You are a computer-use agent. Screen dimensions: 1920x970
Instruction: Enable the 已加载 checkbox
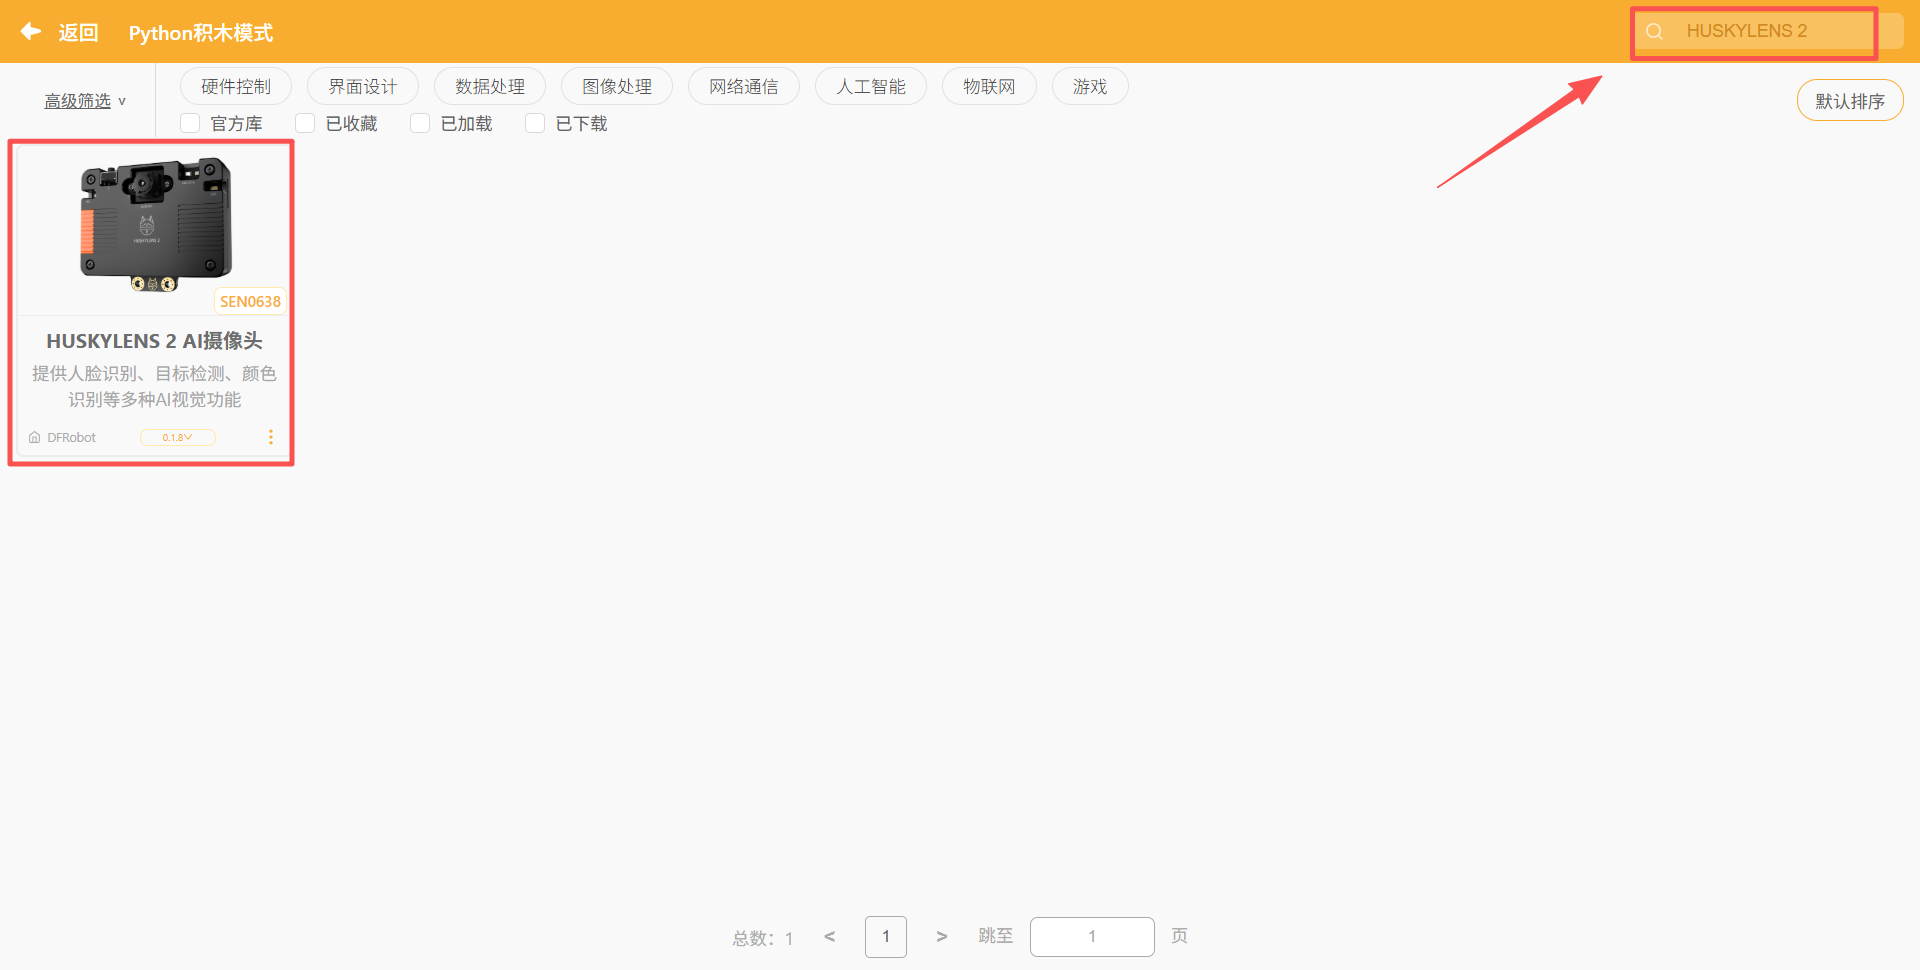pos(420,122)
